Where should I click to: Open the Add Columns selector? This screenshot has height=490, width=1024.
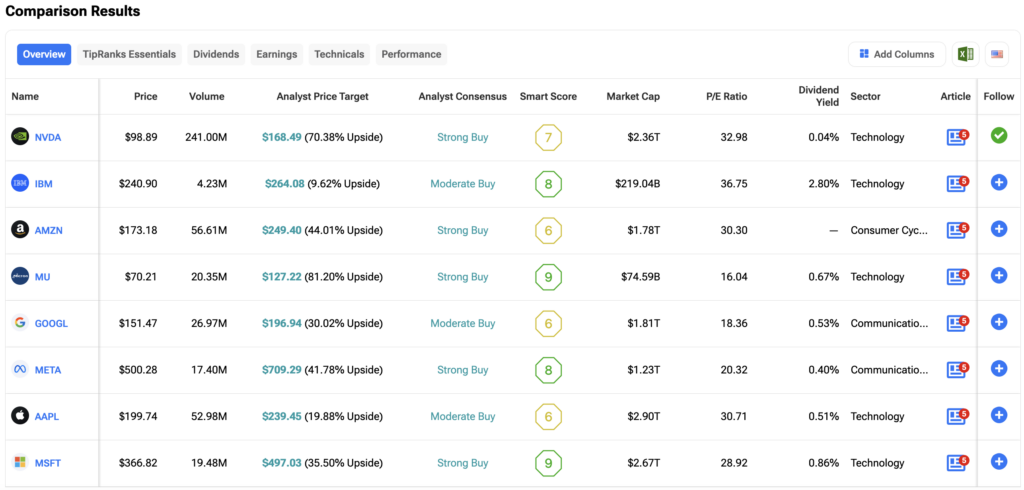coord(896,54)
